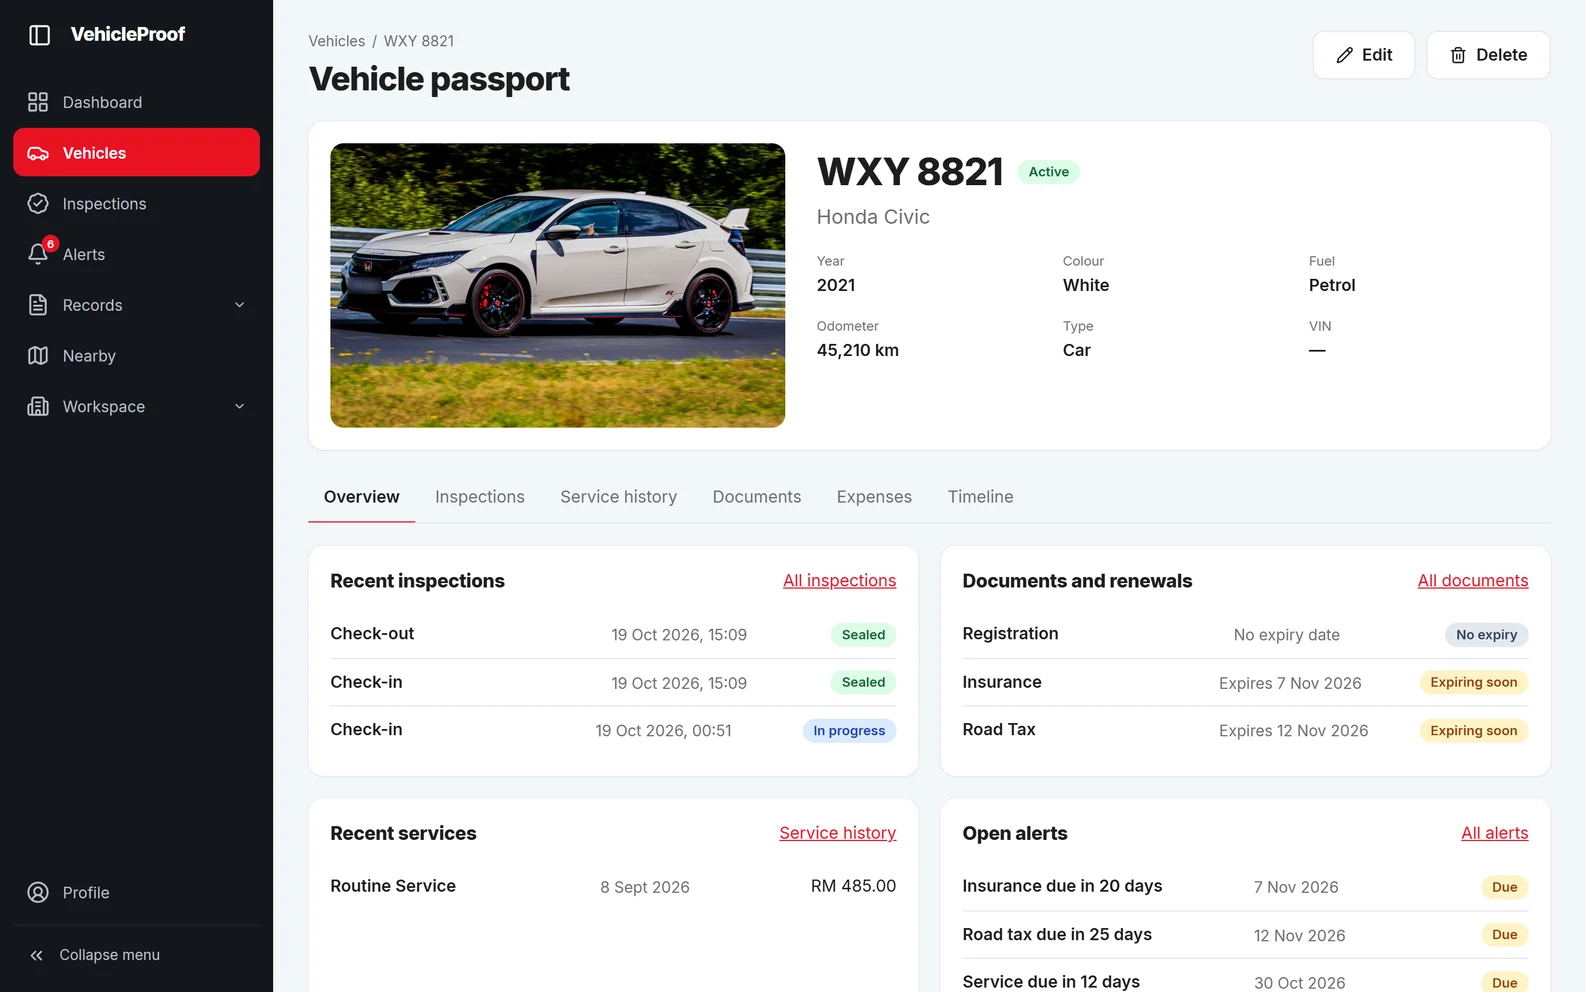Click the Alerts count badge showing 6

pos(50,244)
